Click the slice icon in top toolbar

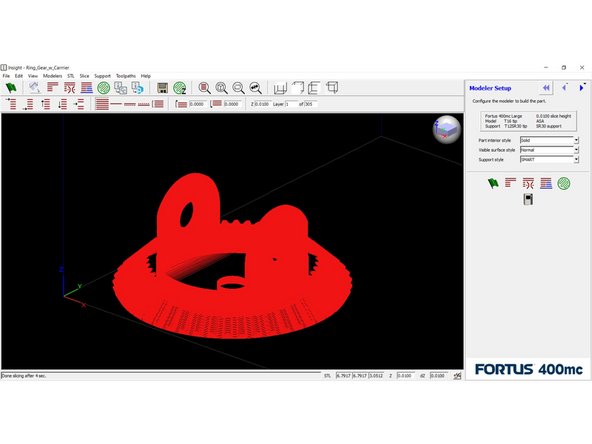52,88
